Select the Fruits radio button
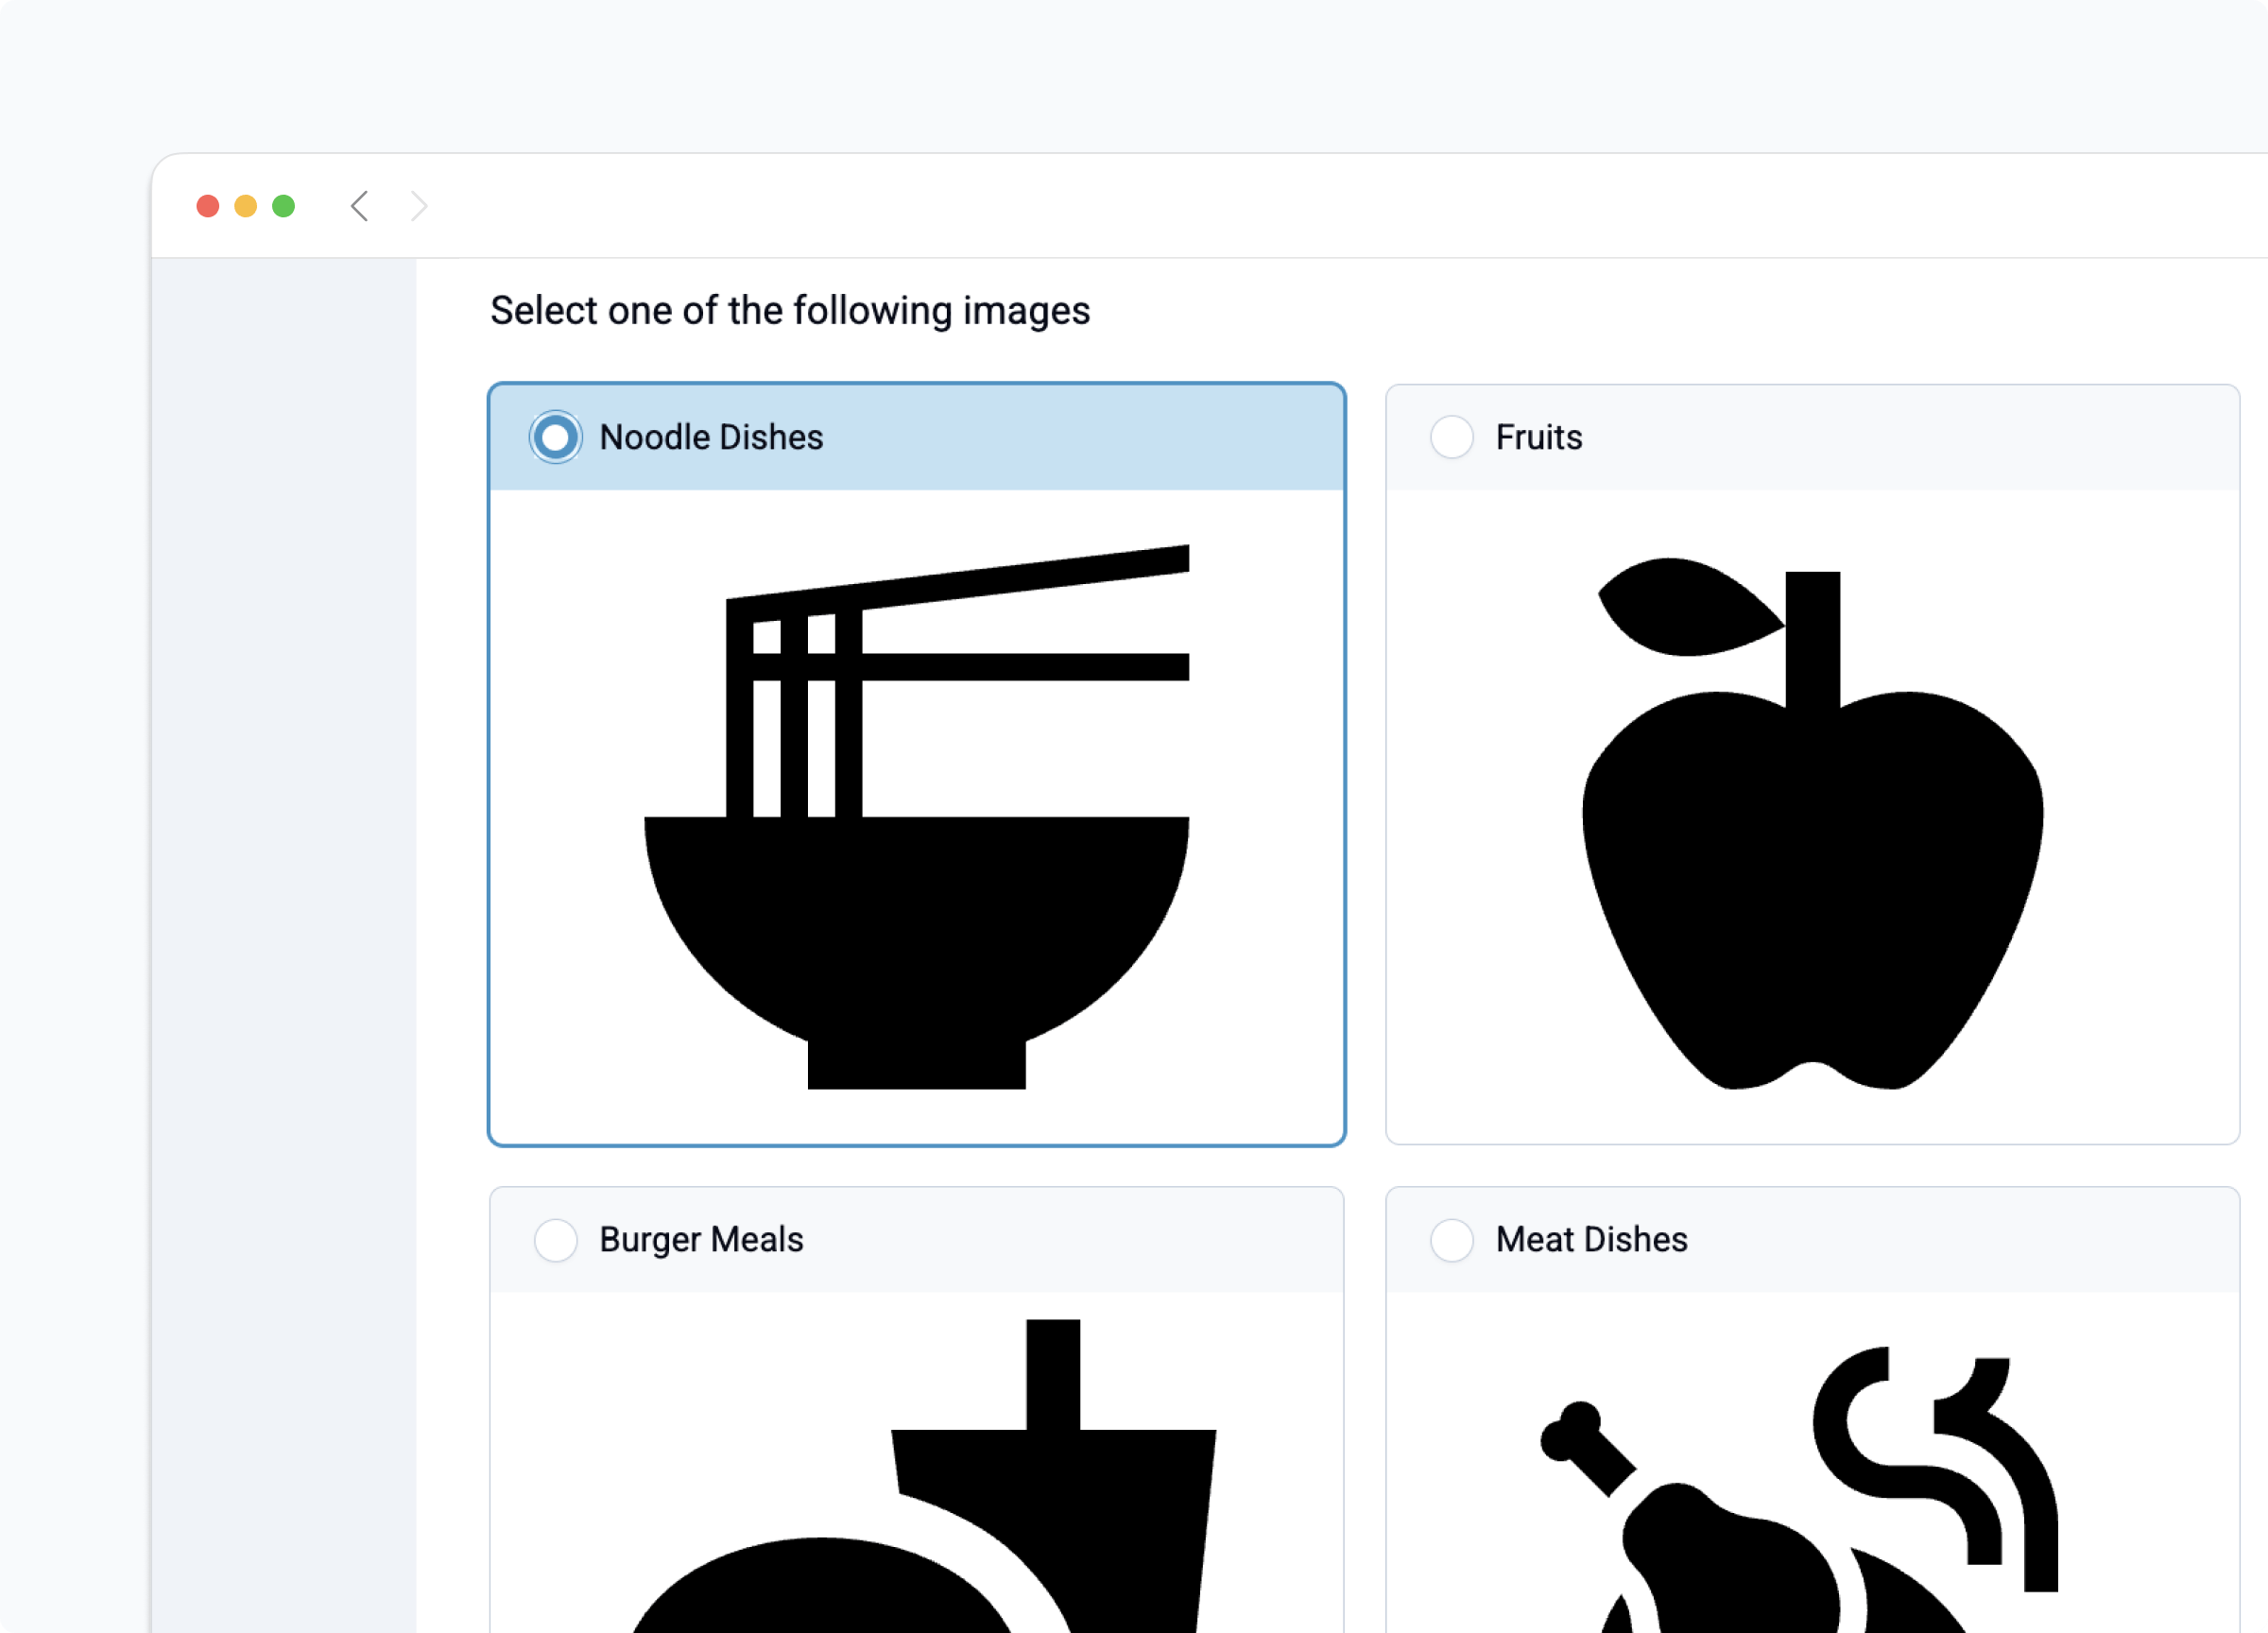Image resolution: width=2268 pixels, height=1633 pixels. point(1451,437)
